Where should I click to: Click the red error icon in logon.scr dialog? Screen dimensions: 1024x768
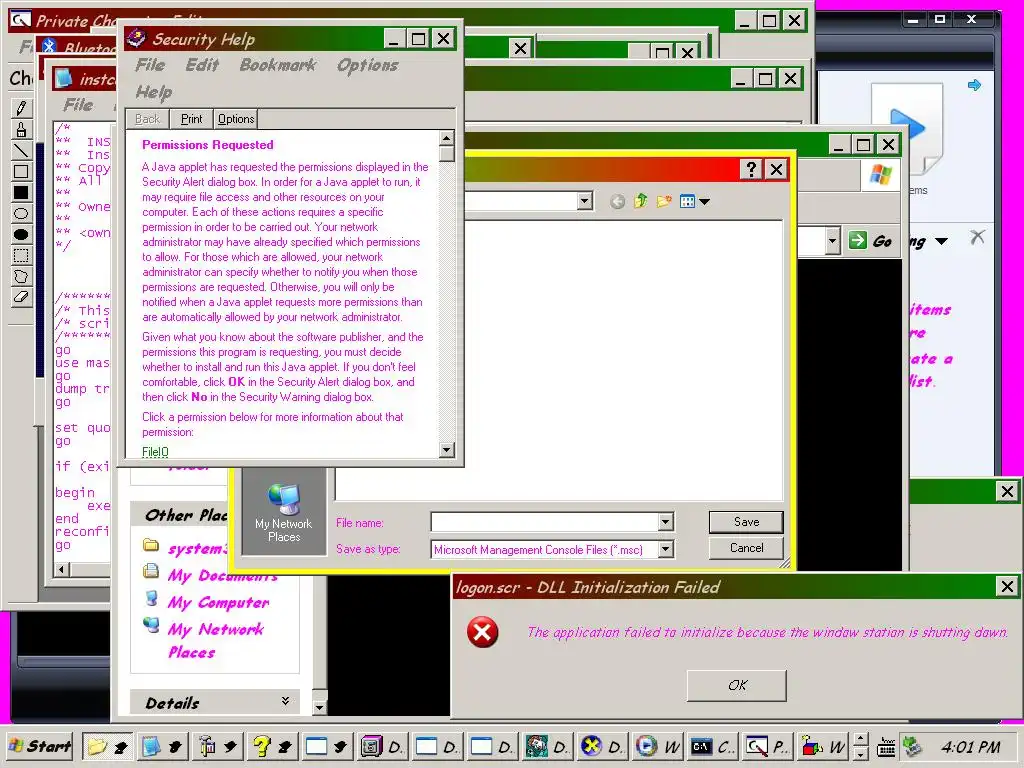pyautogui.click(x=483, y=632)
